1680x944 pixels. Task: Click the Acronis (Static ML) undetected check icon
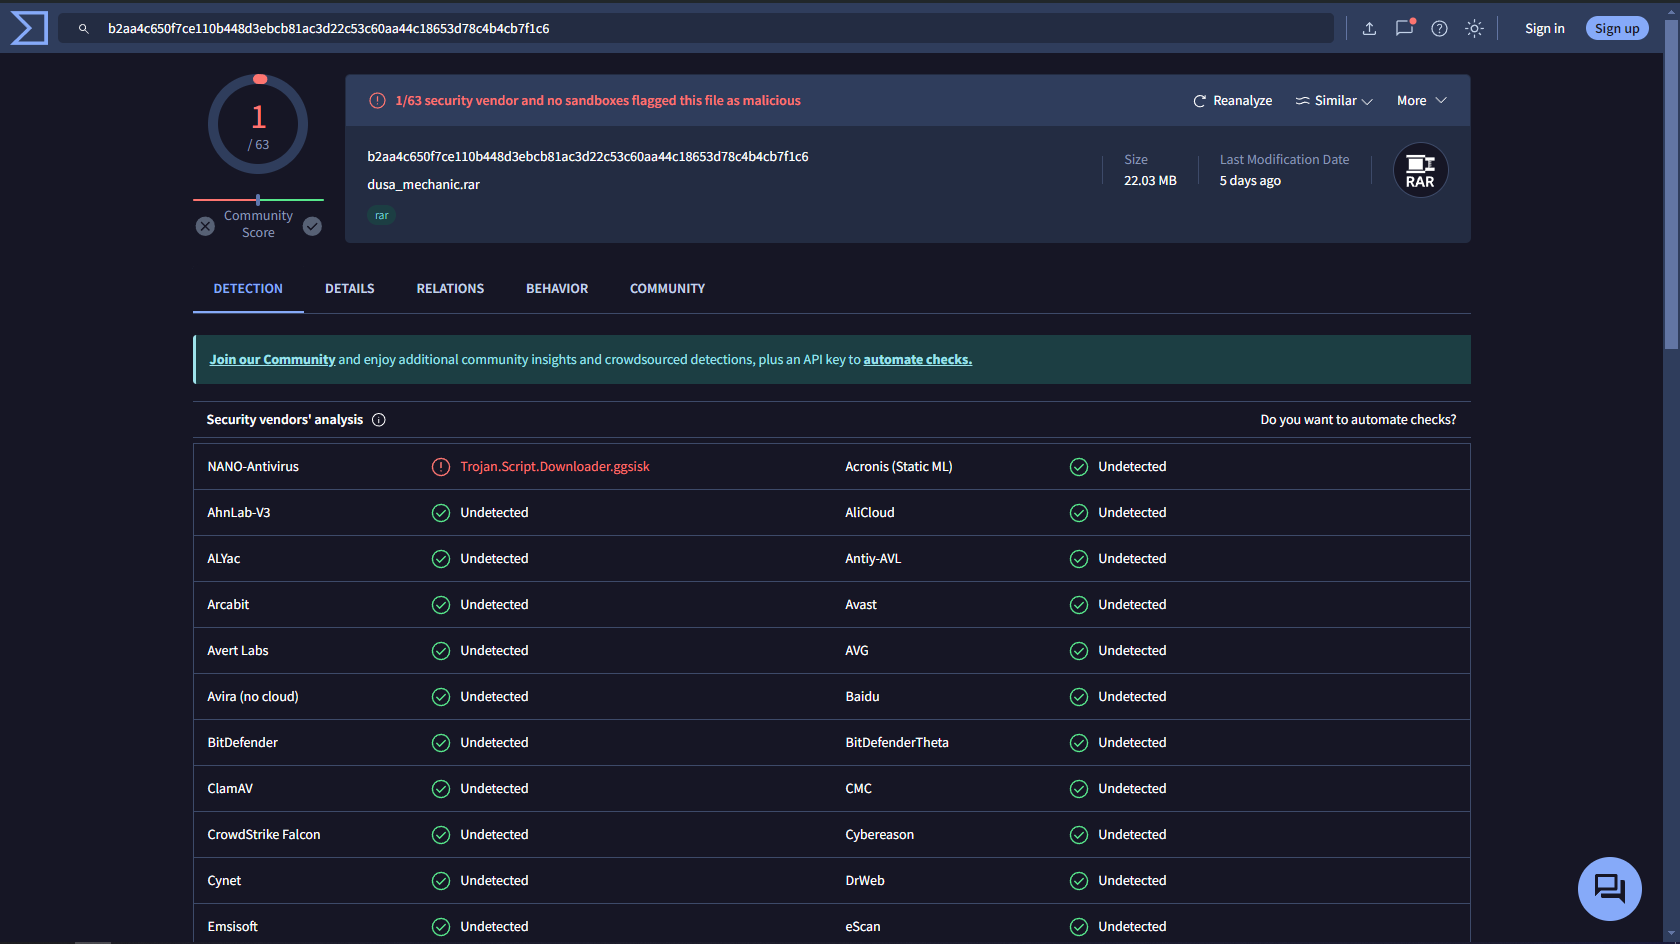click(1079, 467)
